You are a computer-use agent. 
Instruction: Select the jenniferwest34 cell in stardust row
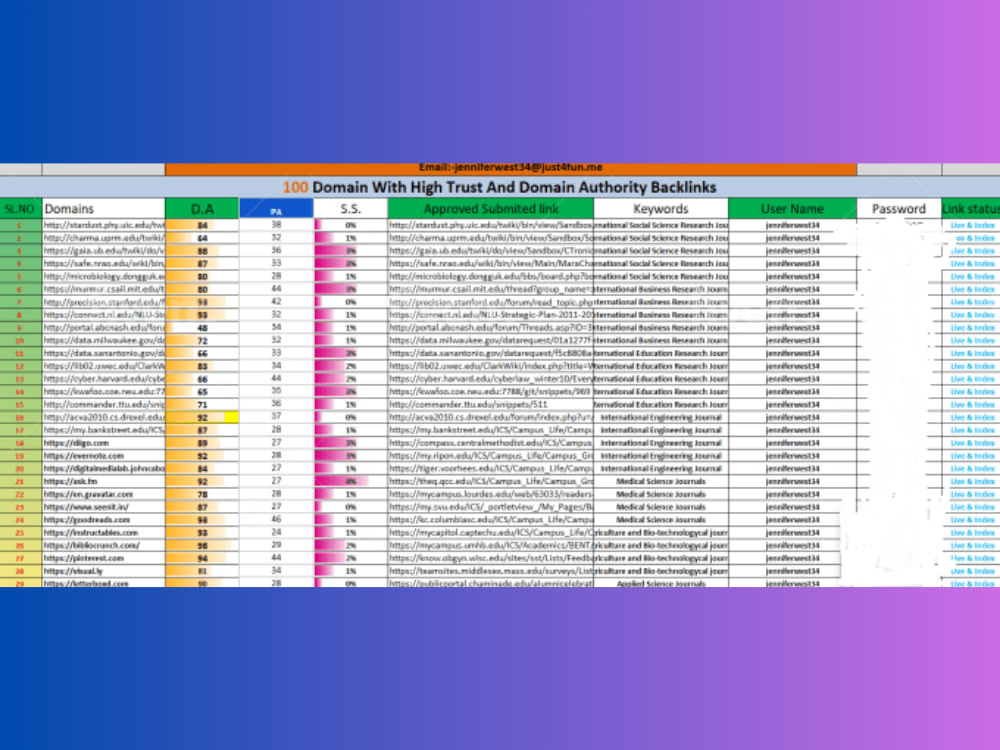792,225
